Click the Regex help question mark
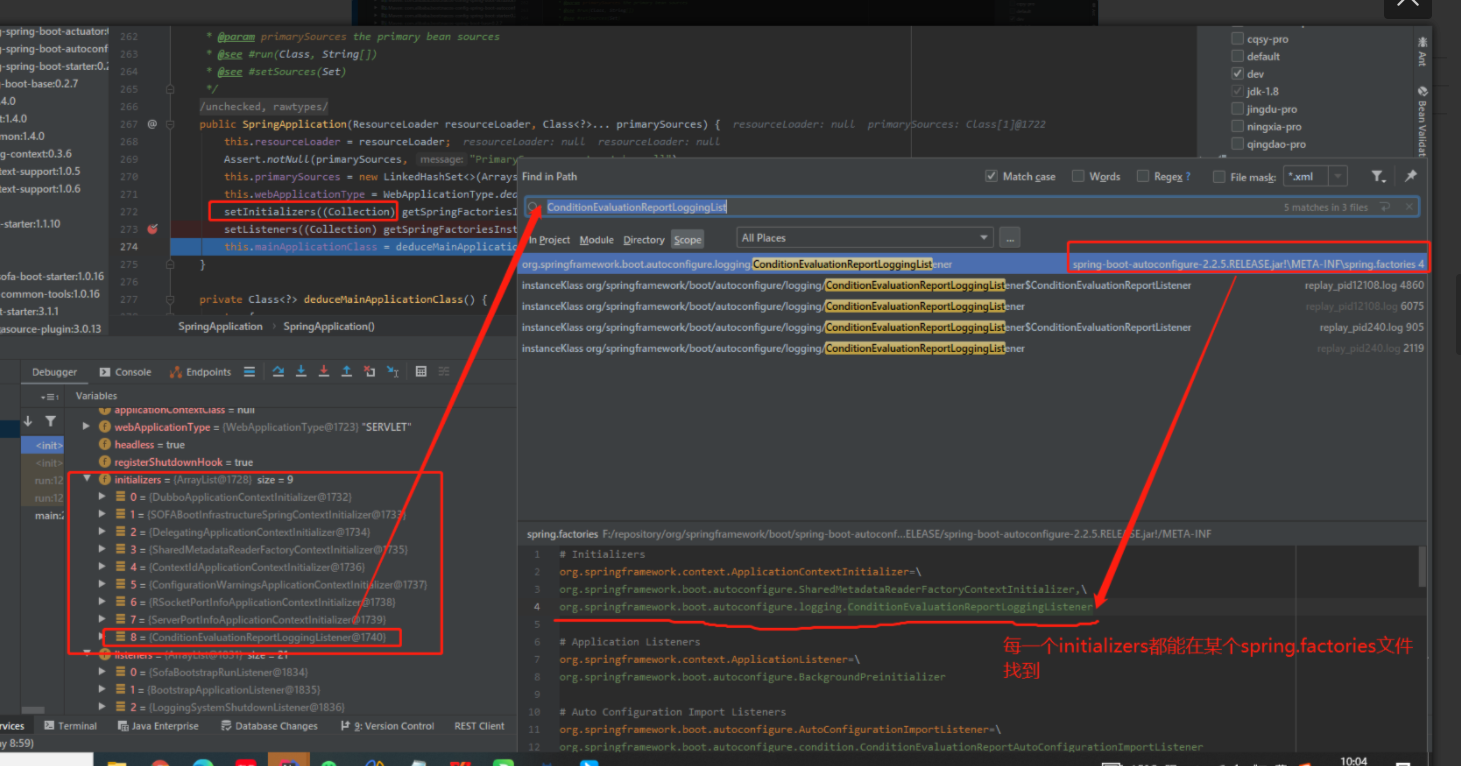This screenshot has width=1461, height=766. click(x=1188, y=176)
